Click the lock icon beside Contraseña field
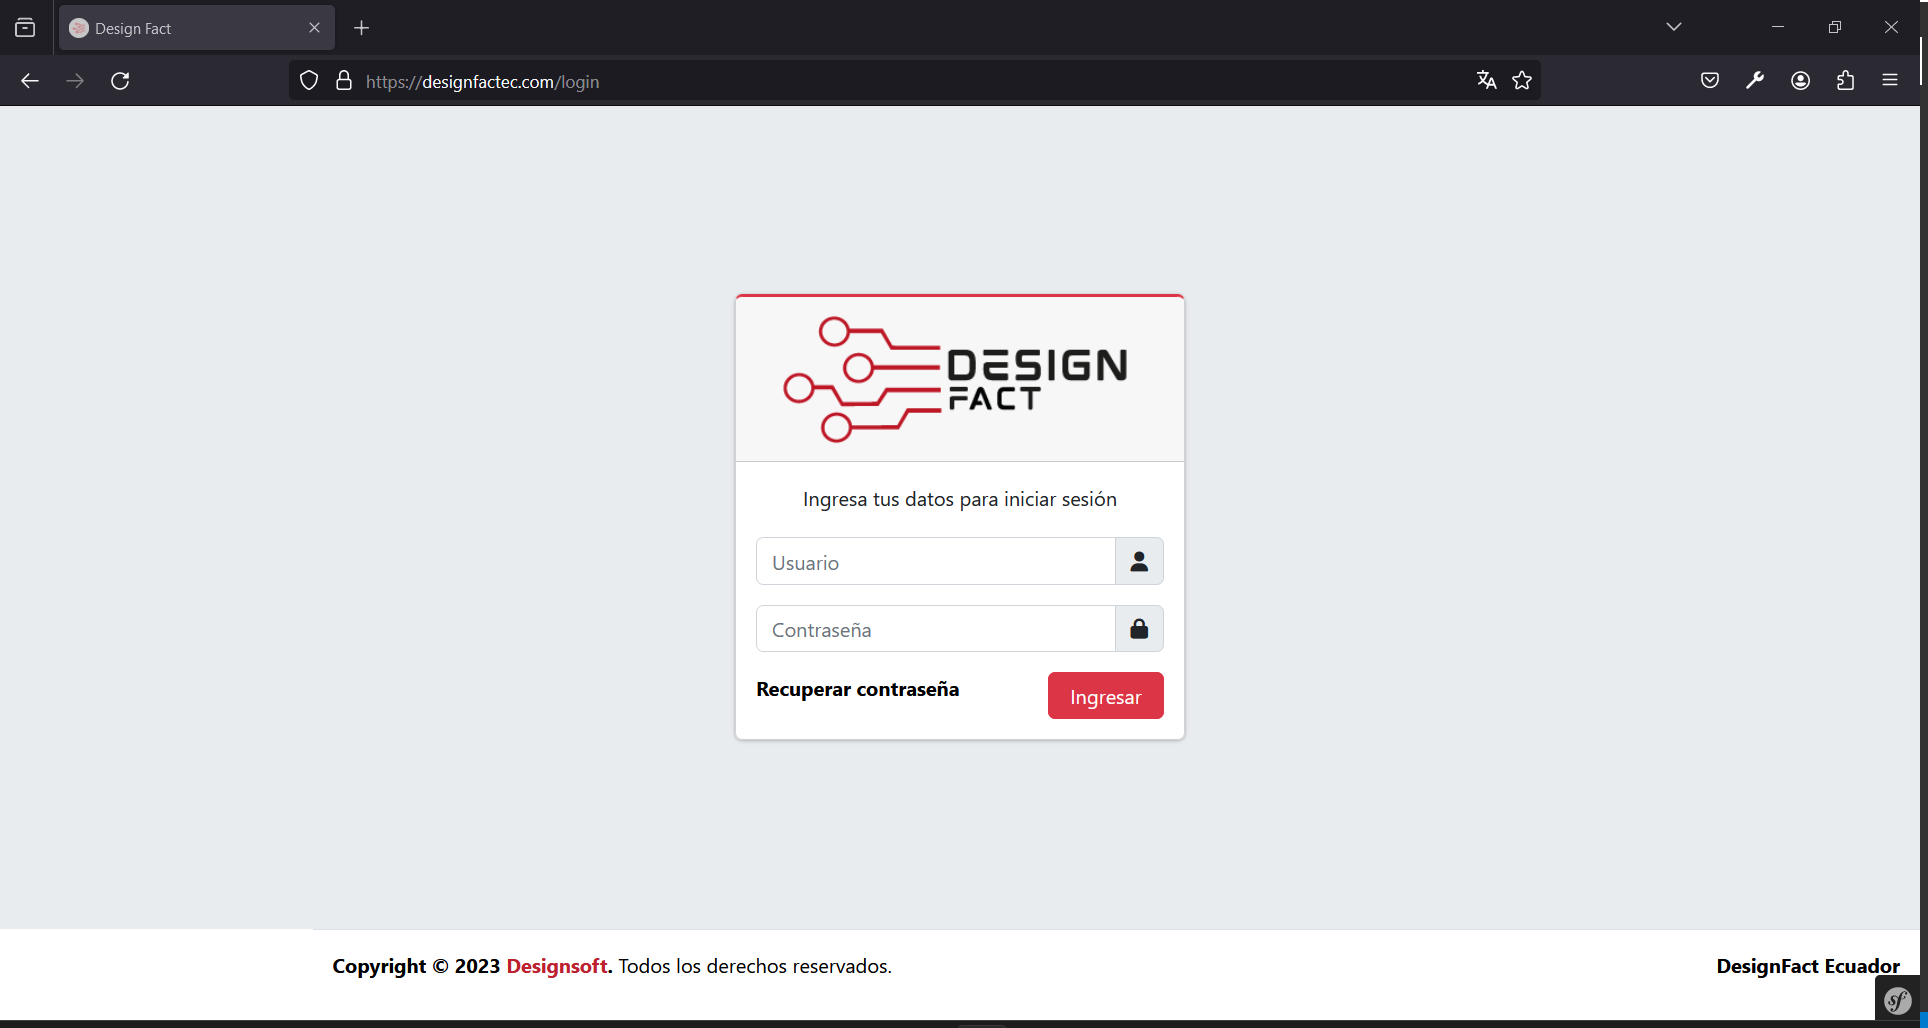The image size is (1928, 1028). pos(1139,629)
